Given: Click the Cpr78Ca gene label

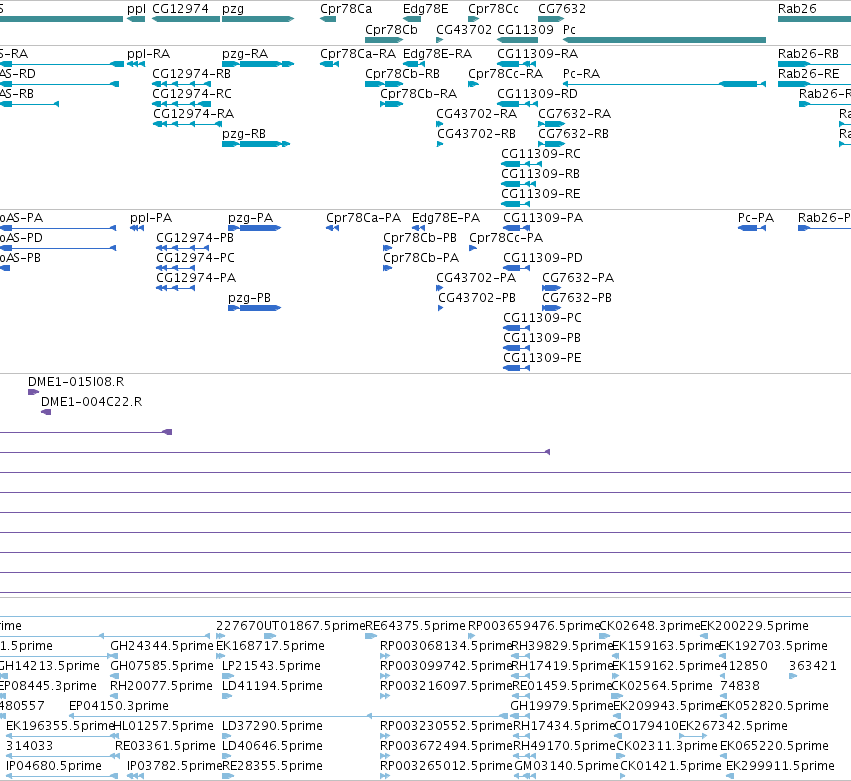Looking at the screenshot, I should [346, 9].
